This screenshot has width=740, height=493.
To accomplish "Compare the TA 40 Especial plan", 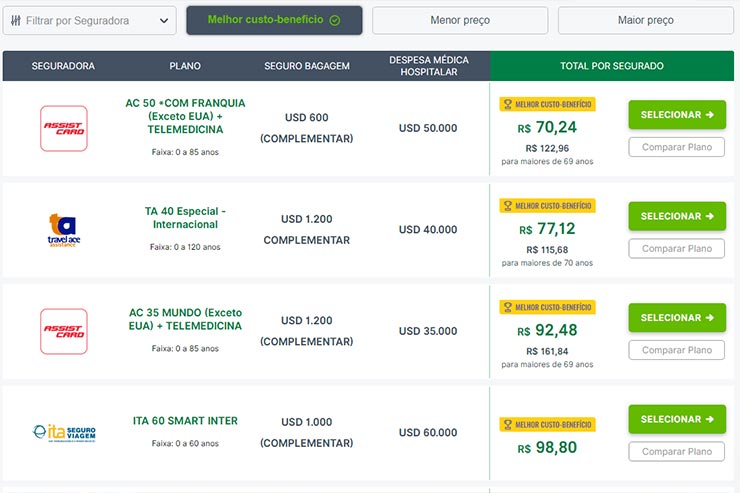I will point(677,249).
